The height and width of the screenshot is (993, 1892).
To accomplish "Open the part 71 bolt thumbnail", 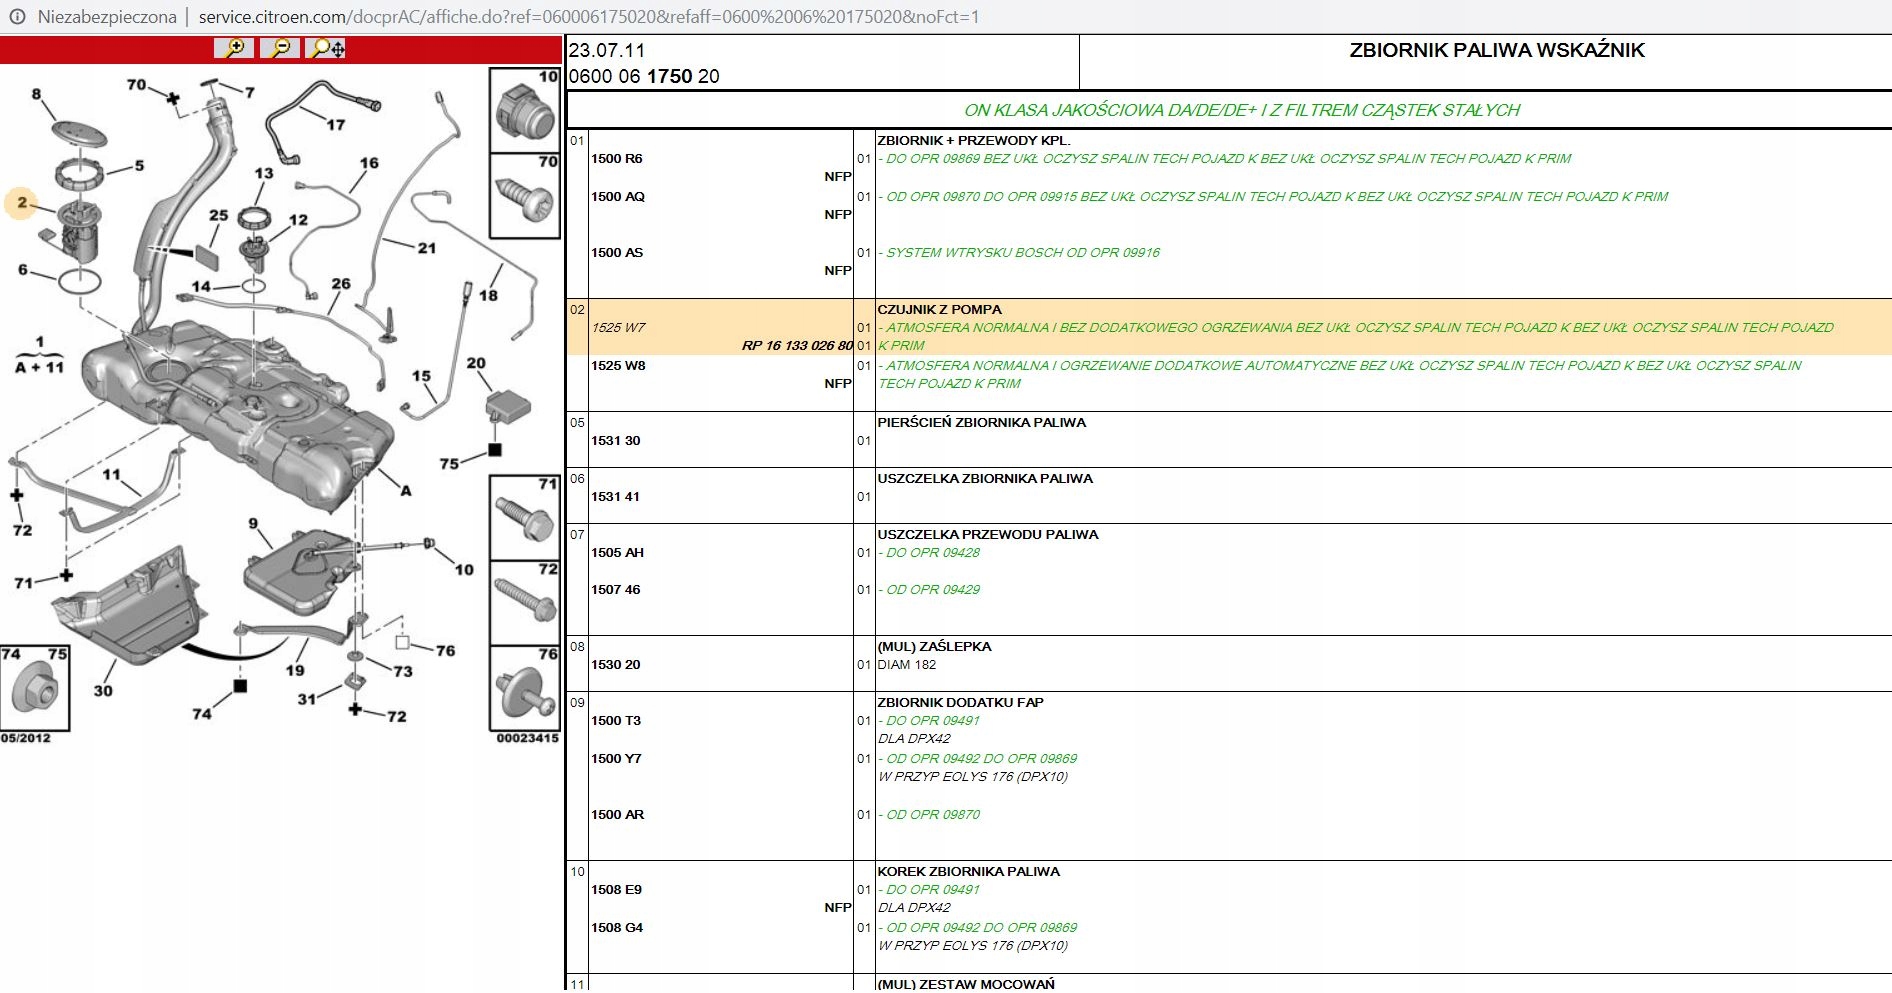I will [x=525, y=518].
